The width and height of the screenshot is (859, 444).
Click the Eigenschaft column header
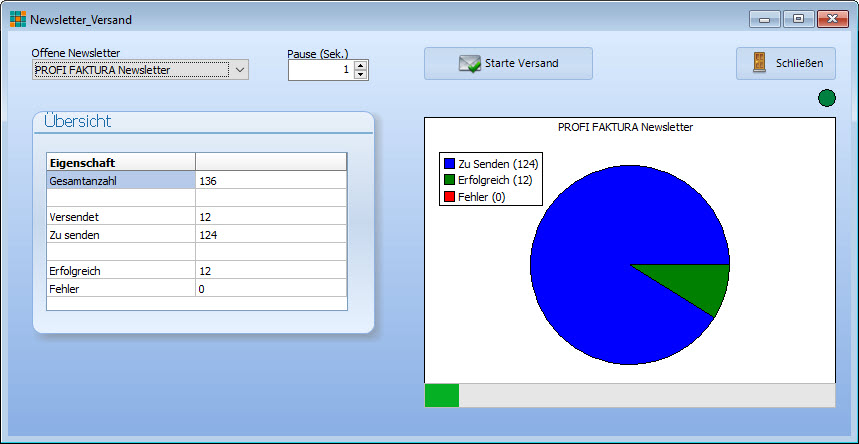click(121, 162)
